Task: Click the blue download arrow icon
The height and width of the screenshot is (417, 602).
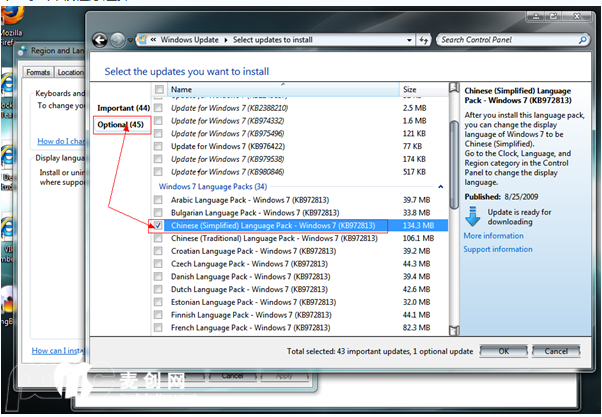Action: pyautogui.click(x=472, y=216)
